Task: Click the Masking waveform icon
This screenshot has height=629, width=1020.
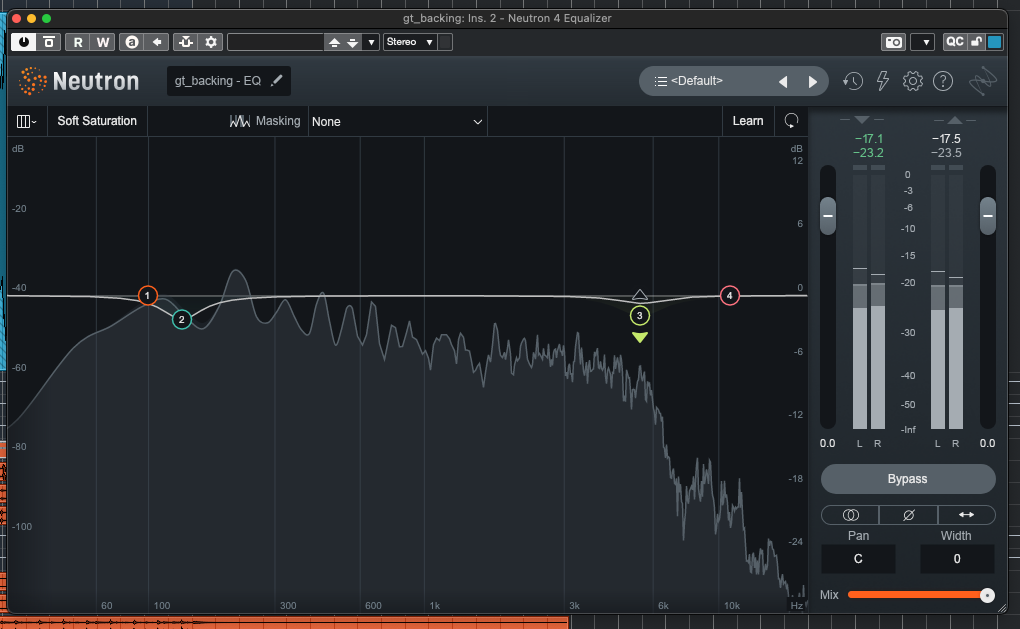Action: coord(239,121)
